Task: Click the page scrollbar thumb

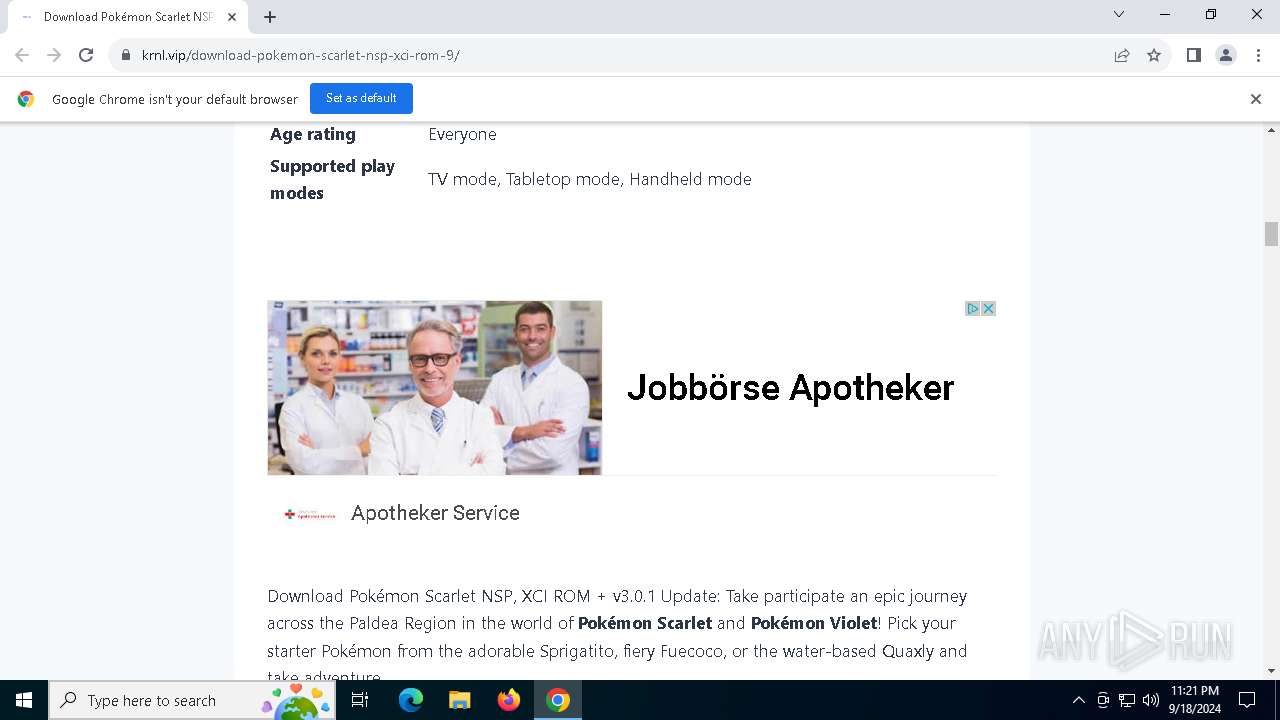Action: coord(1272,234)
